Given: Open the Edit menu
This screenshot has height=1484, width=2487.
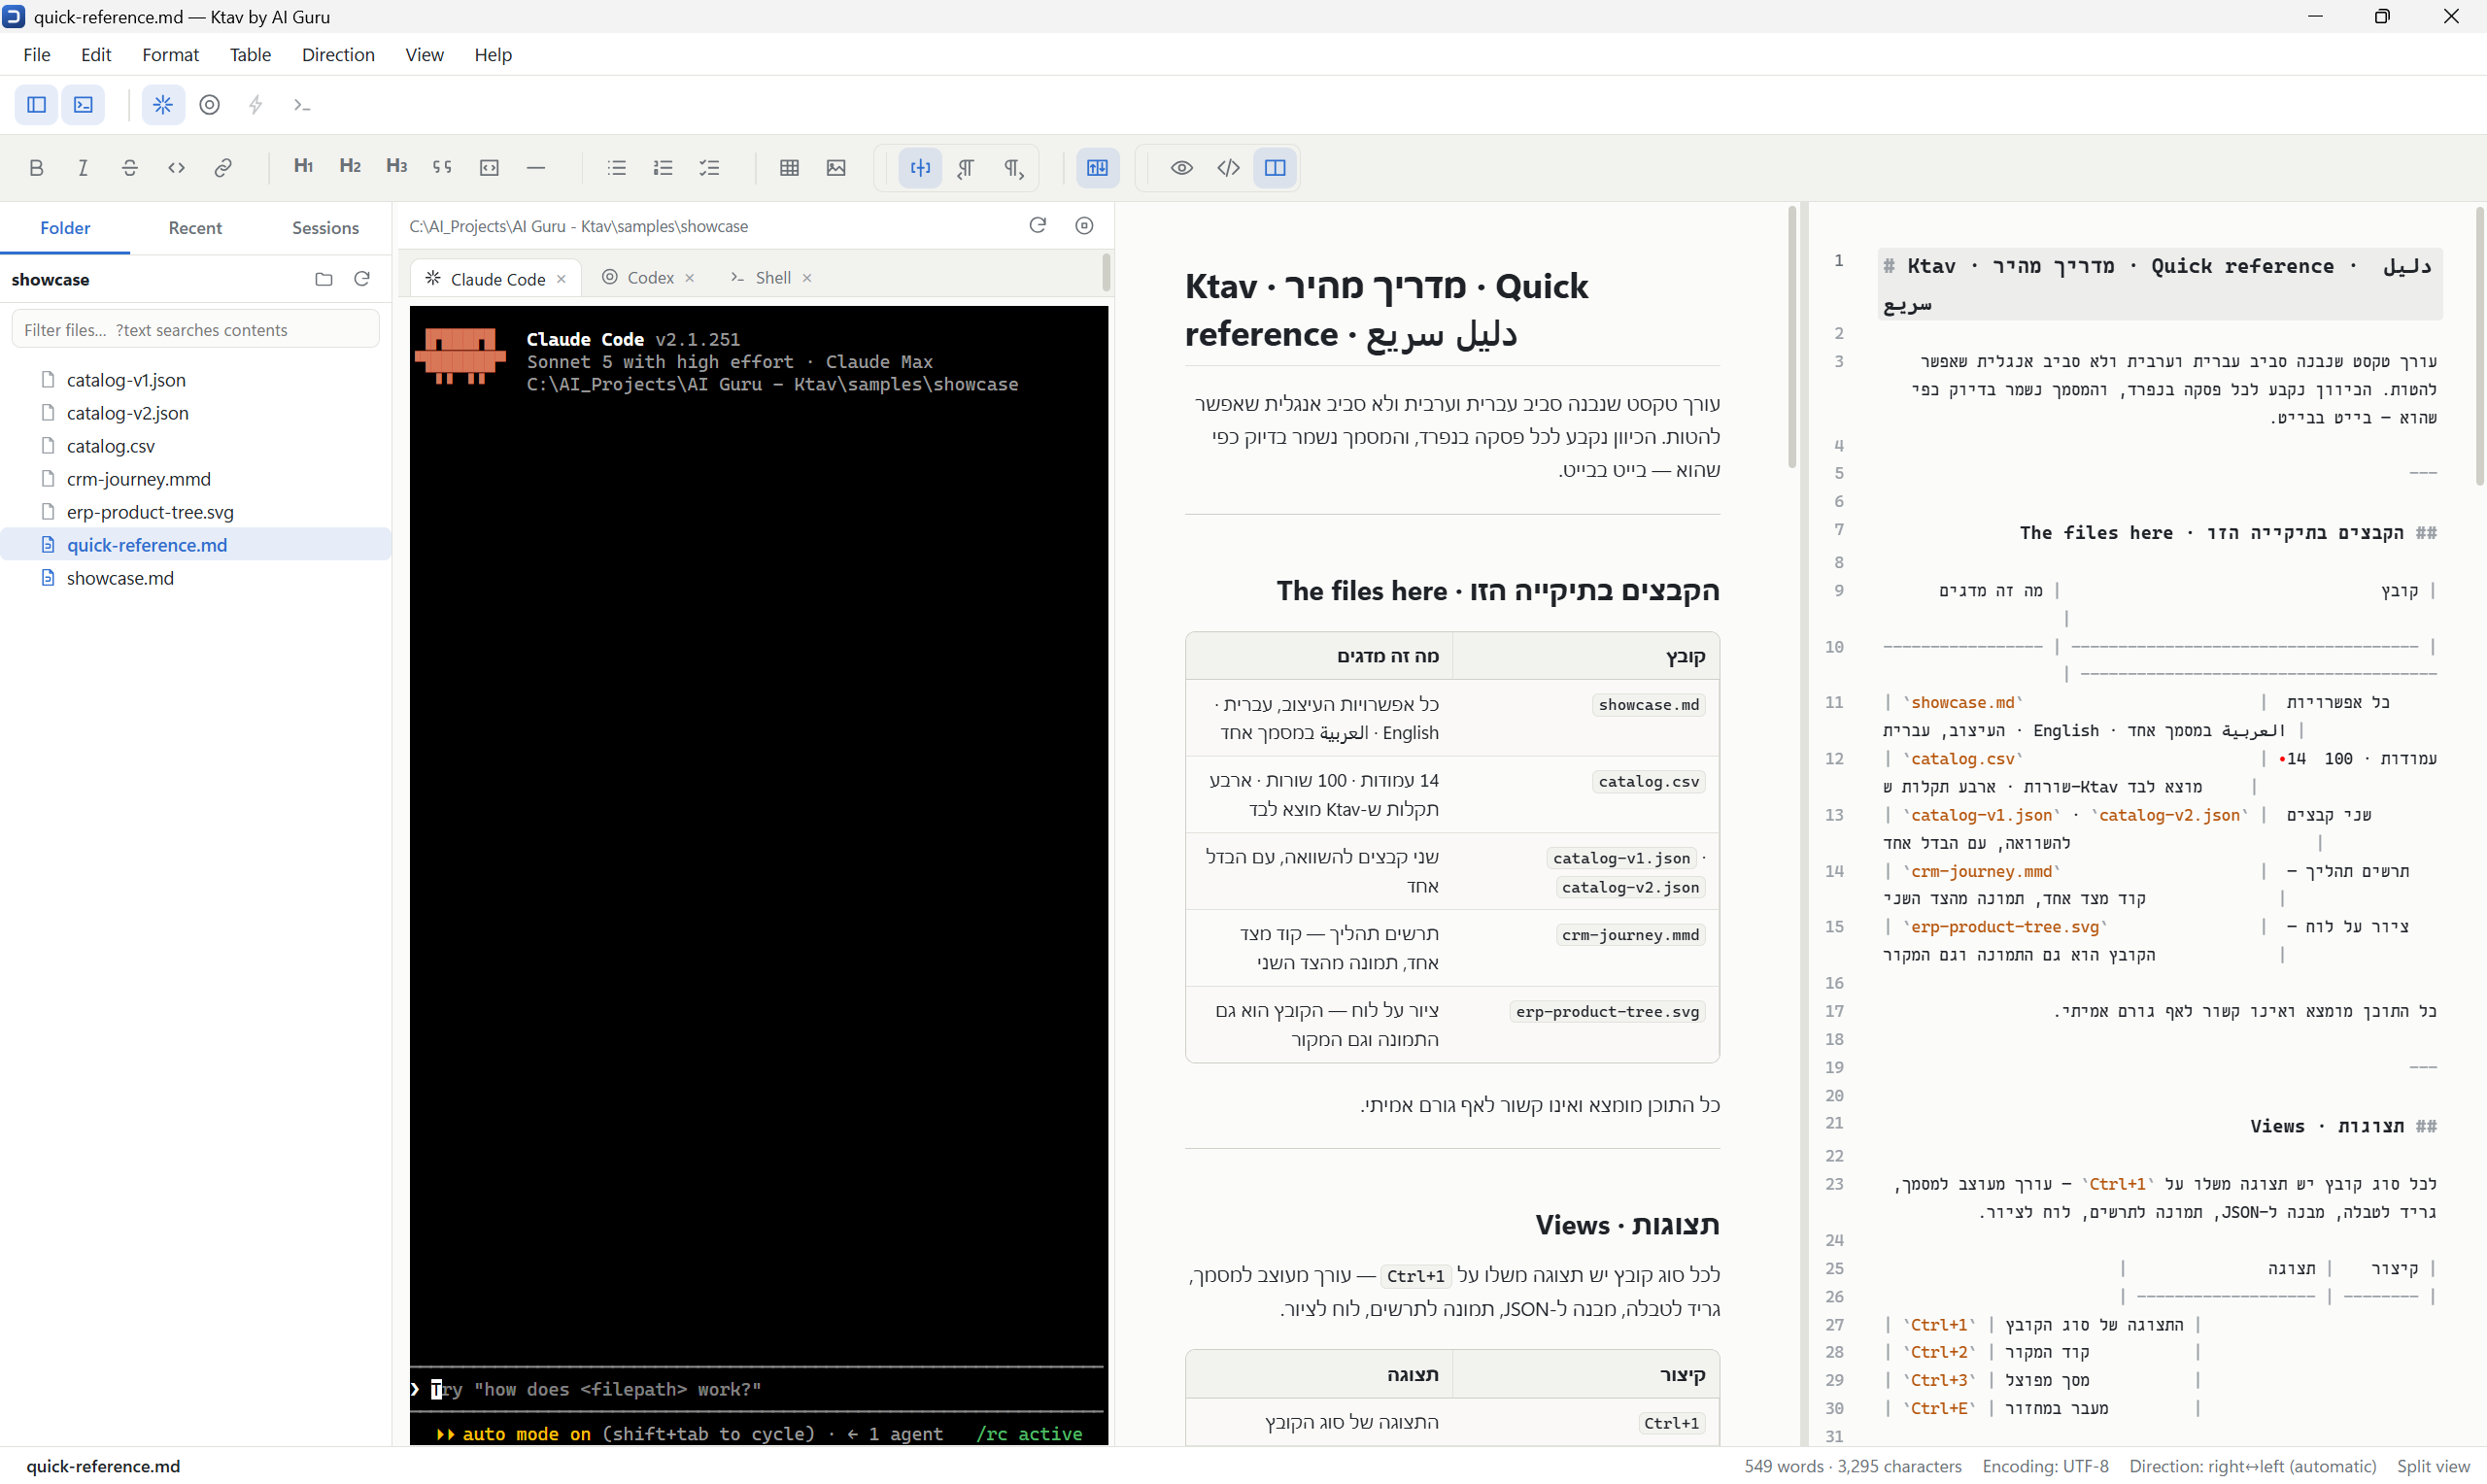Looking at the screenshot, I should click(x=96, y=55).
